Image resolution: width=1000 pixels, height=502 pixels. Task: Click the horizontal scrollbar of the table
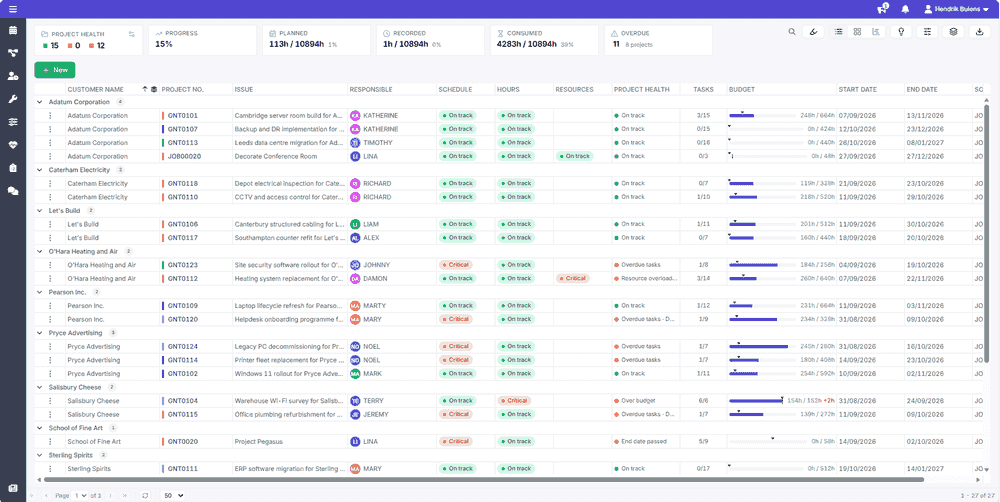pyautogui.click(x=483, y=479)
